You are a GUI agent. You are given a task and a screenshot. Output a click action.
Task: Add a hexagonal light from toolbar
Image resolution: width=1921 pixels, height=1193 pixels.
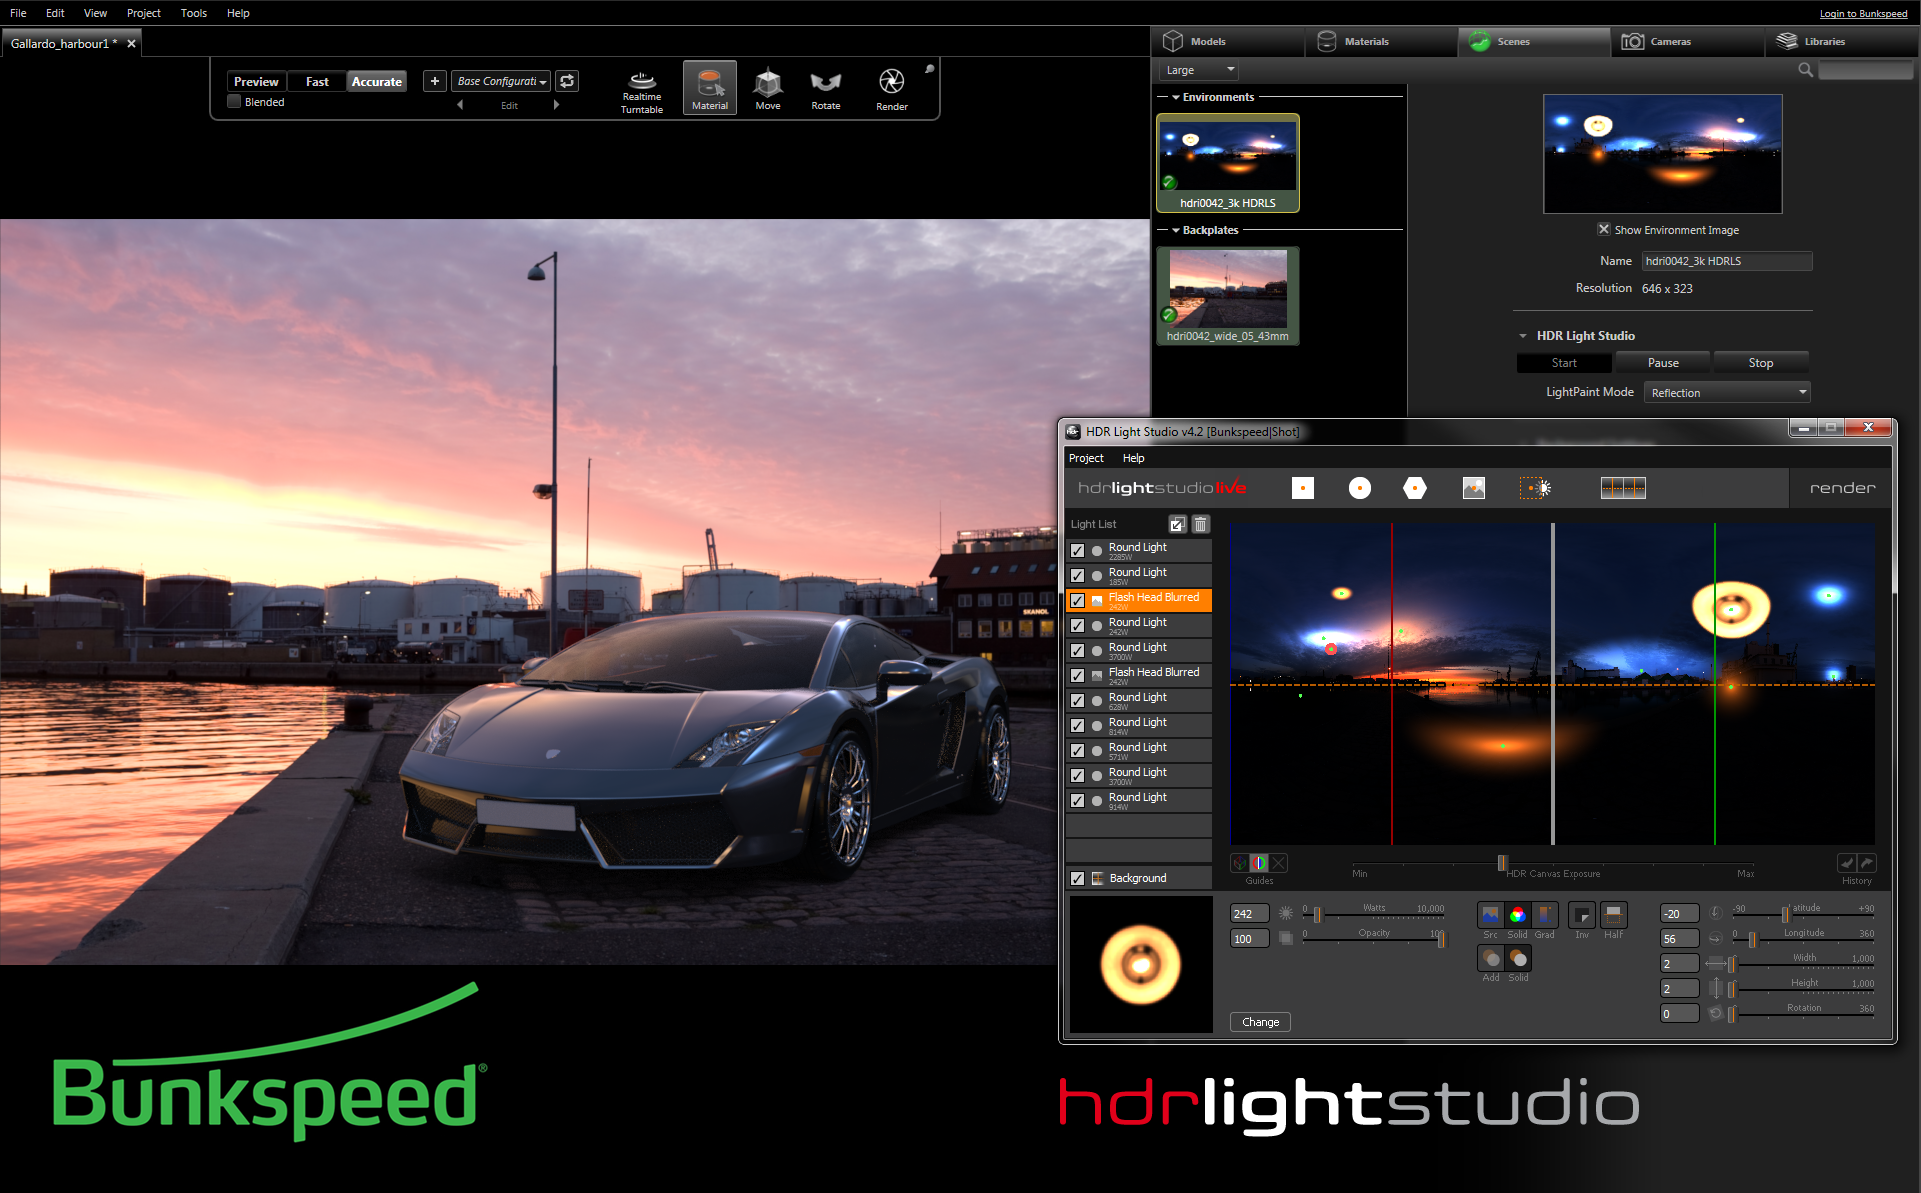click(x=1415, y=488)
